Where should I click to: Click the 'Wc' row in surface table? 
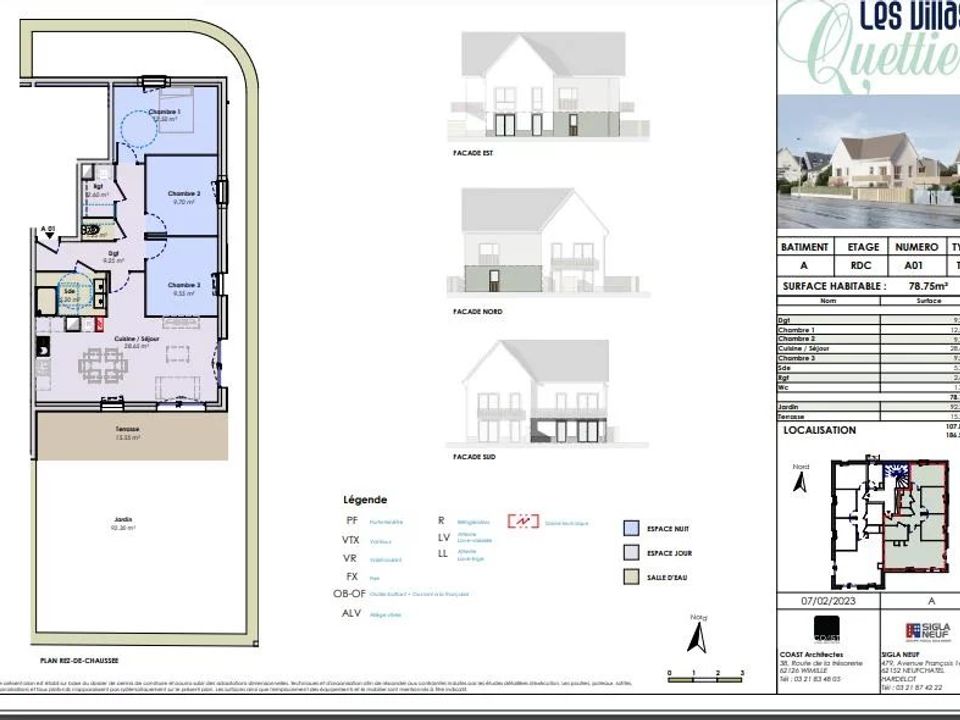click(869, 388)
